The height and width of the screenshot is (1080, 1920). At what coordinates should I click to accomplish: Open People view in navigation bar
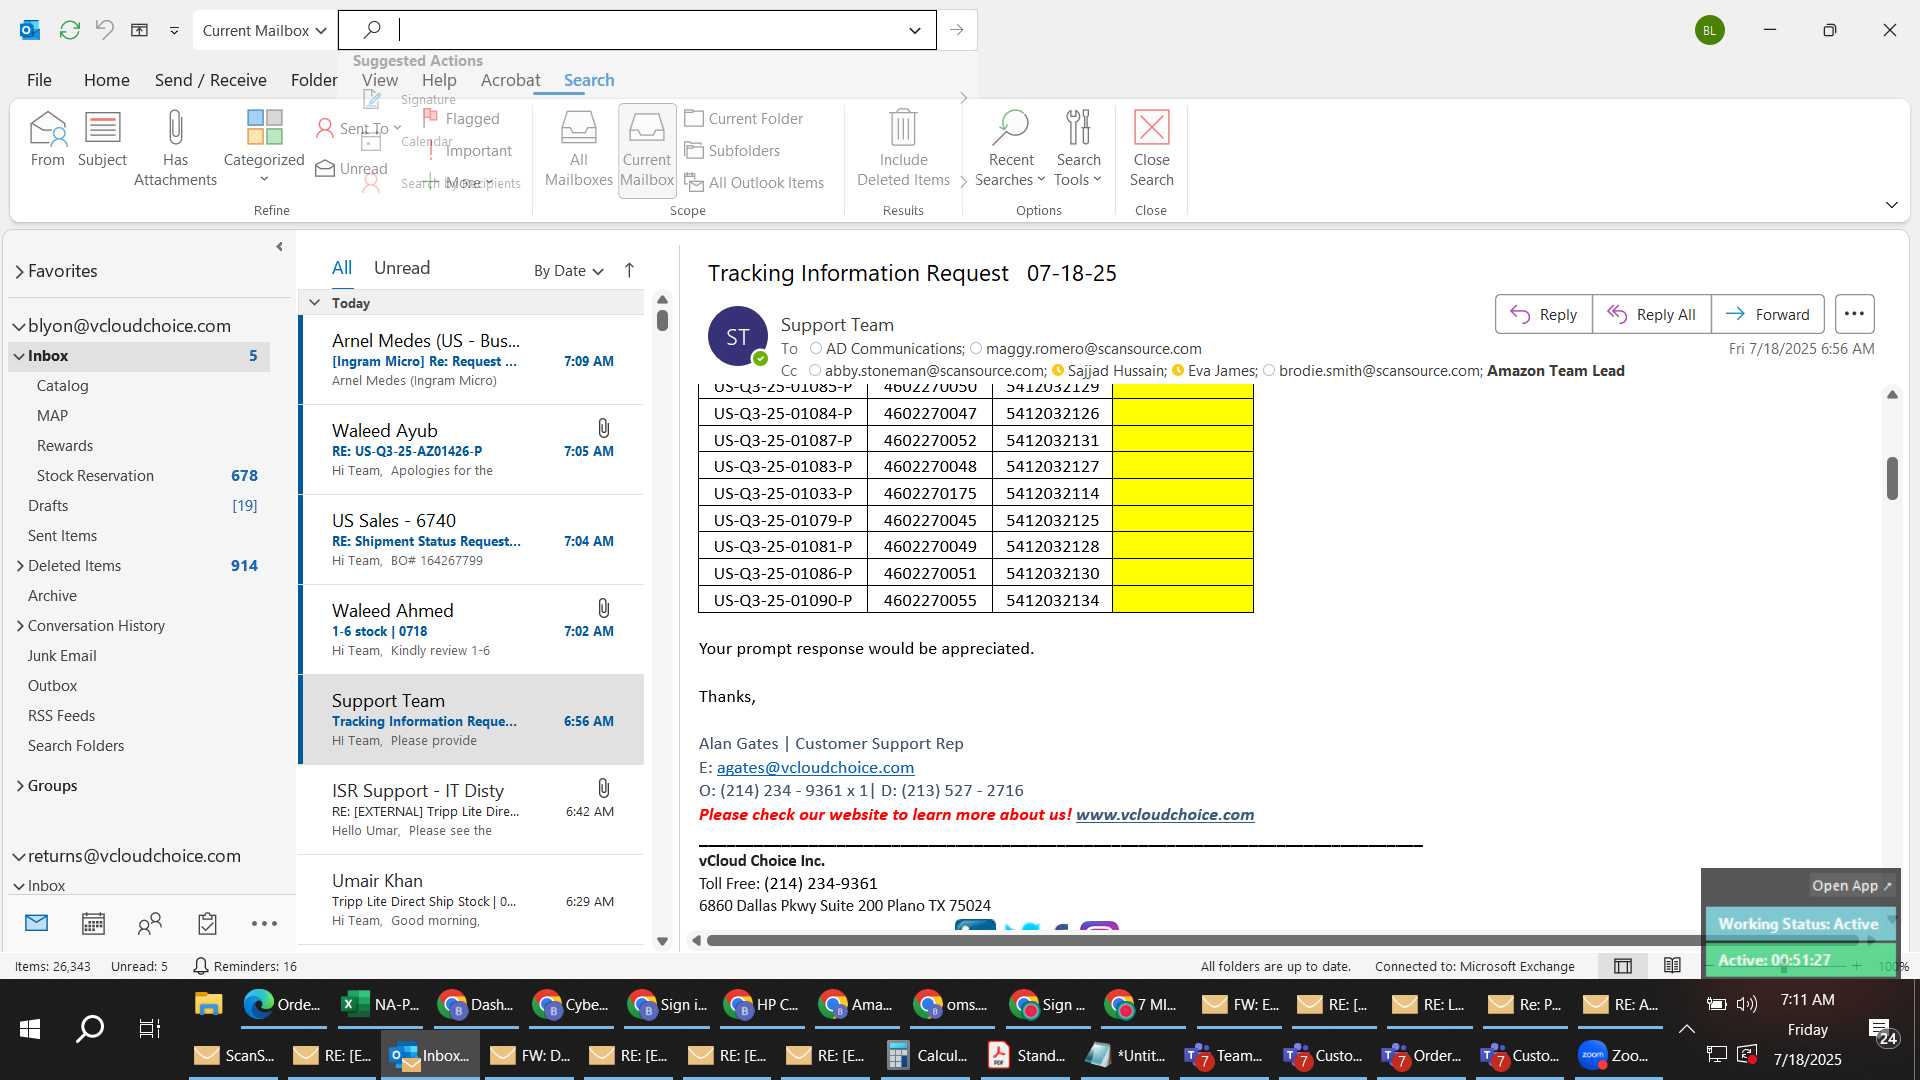(150, 923)
